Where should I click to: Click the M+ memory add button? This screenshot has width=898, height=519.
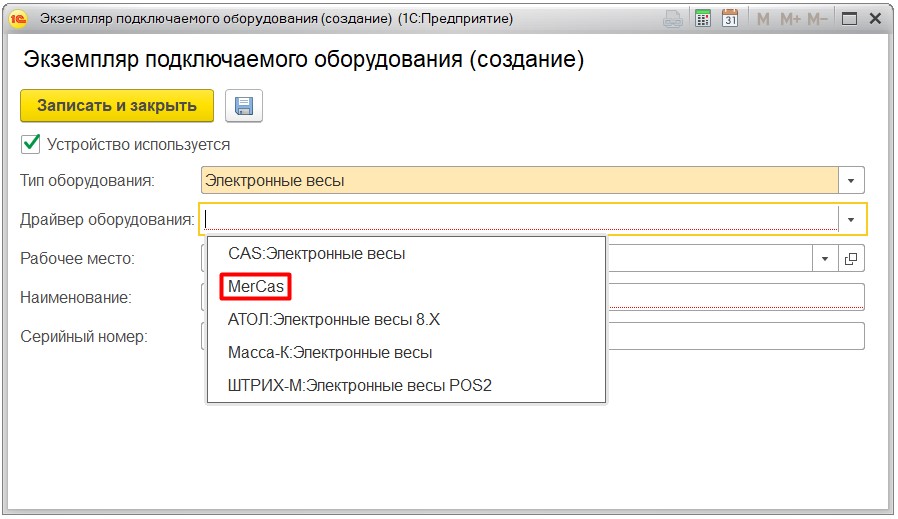(790, 18)
